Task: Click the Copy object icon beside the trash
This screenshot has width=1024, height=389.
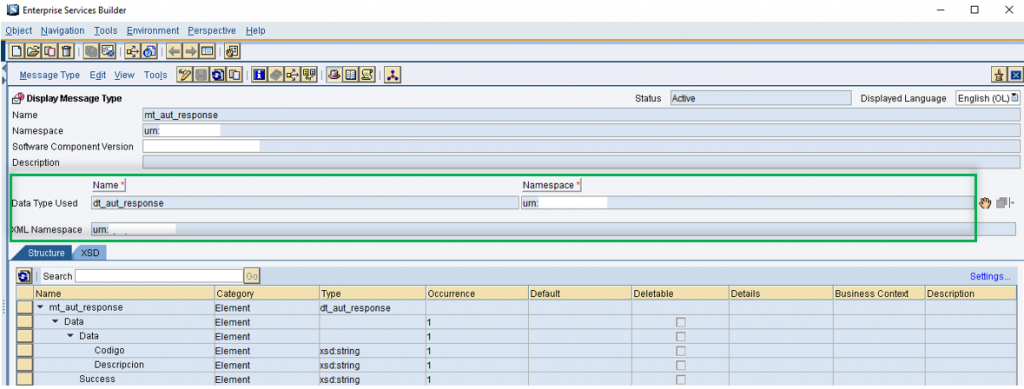Action: tap(50, 51)
